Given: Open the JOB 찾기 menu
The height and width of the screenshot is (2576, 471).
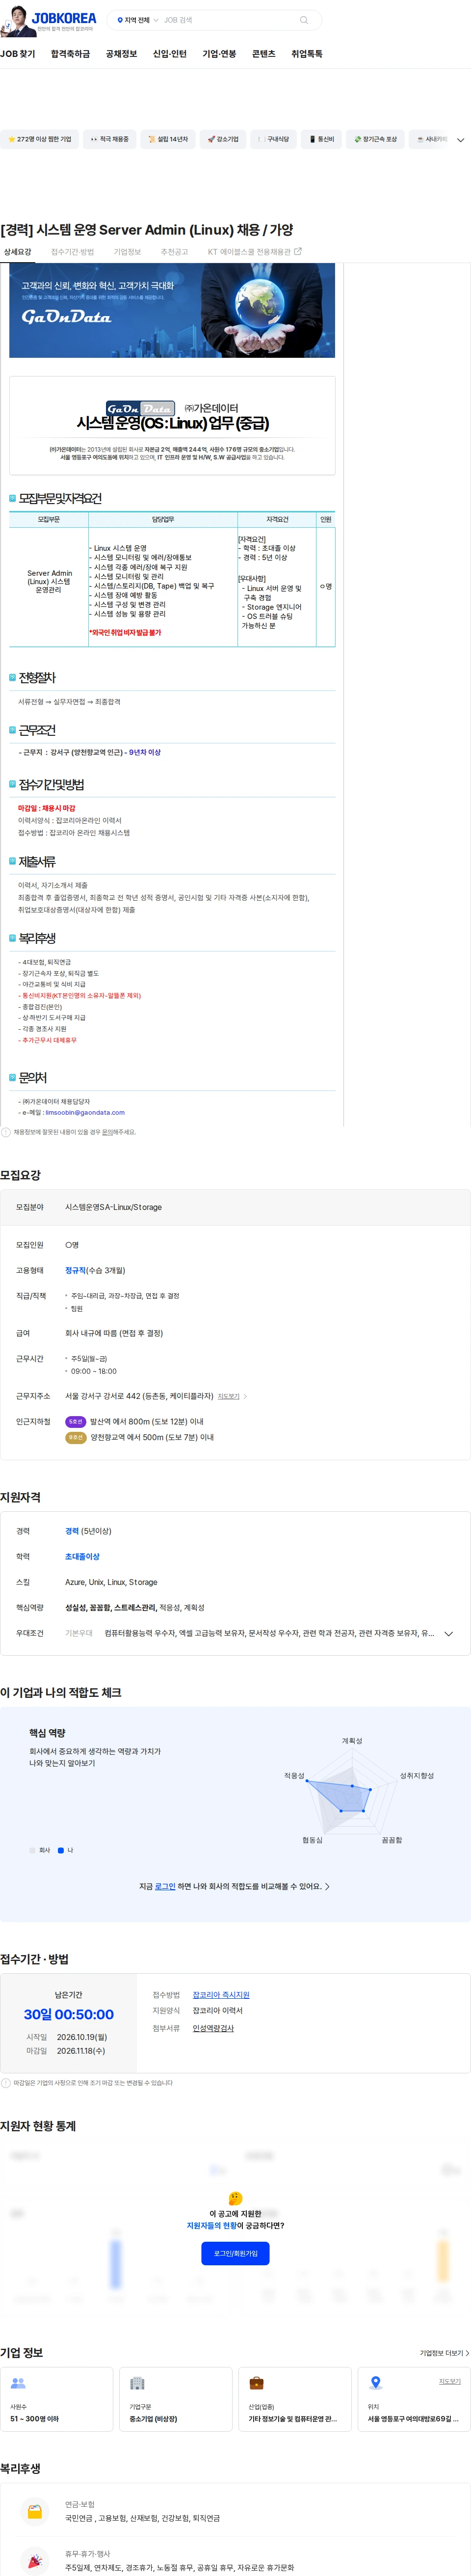Looking at the screenshot, I should coord(18,54).
